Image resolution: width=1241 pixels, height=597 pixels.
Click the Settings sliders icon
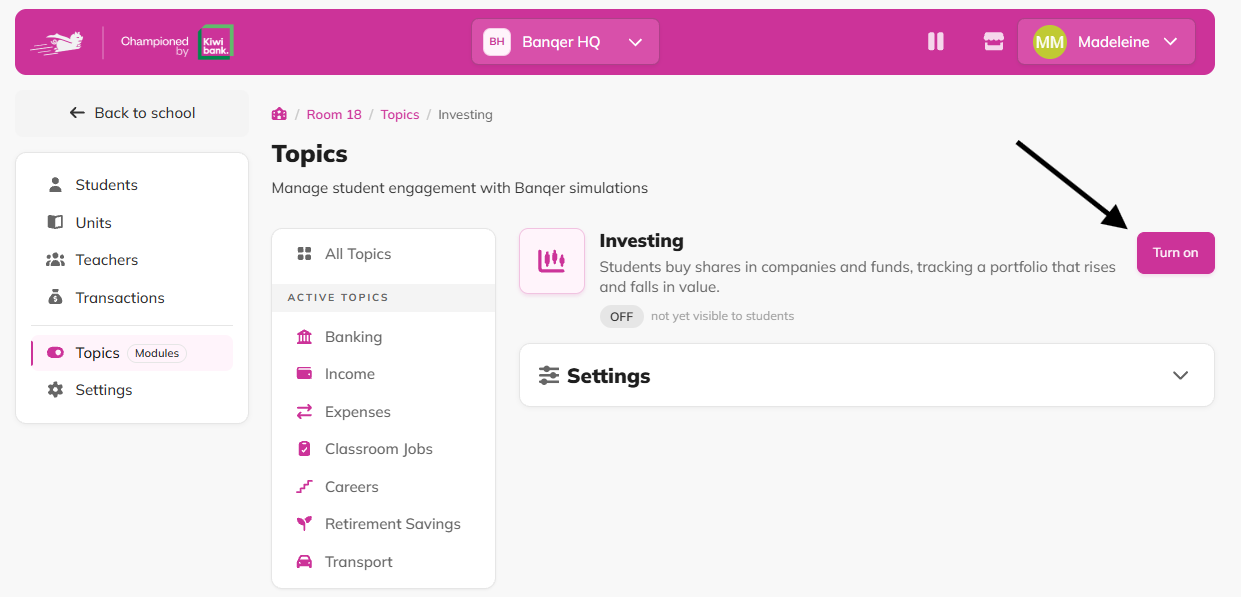[x=549, y=376]
